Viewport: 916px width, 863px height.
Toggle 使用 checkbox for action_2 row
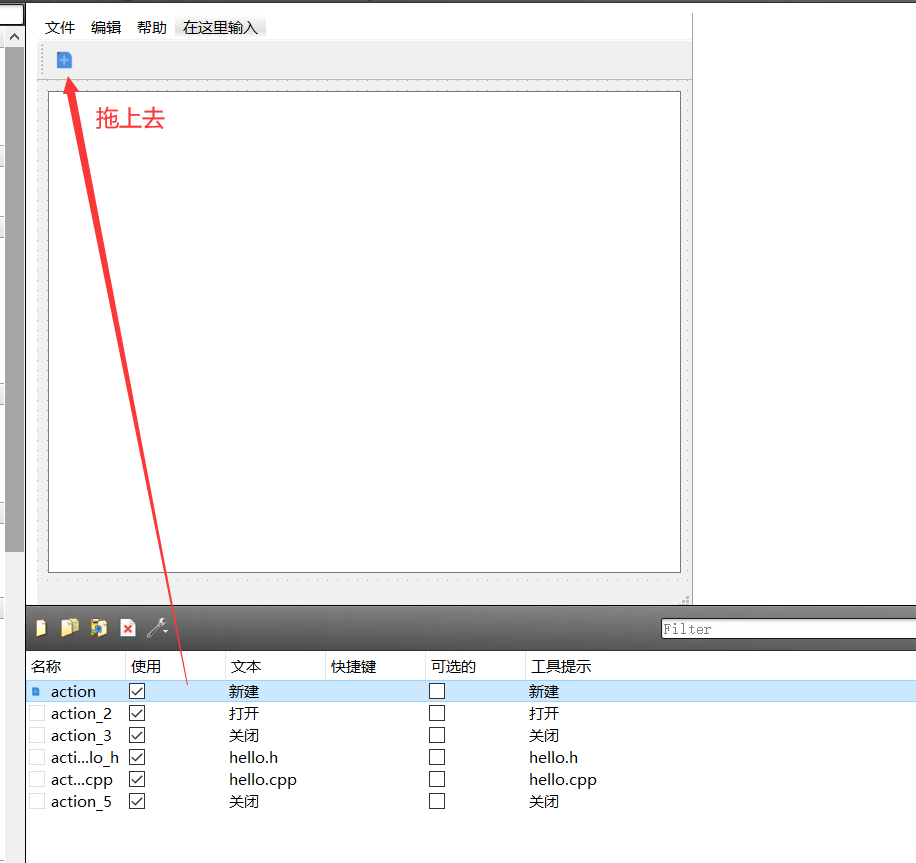pyautogui.click(x=137, y=713)
